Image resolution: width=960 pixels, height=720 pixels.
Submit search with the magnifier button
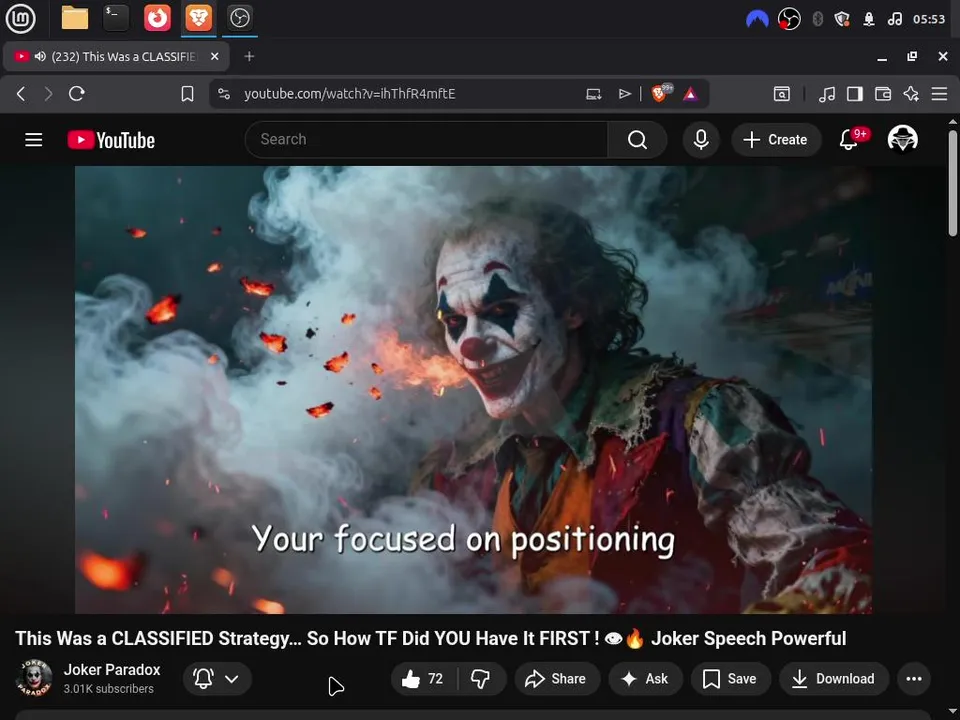(x=637, y=140)
